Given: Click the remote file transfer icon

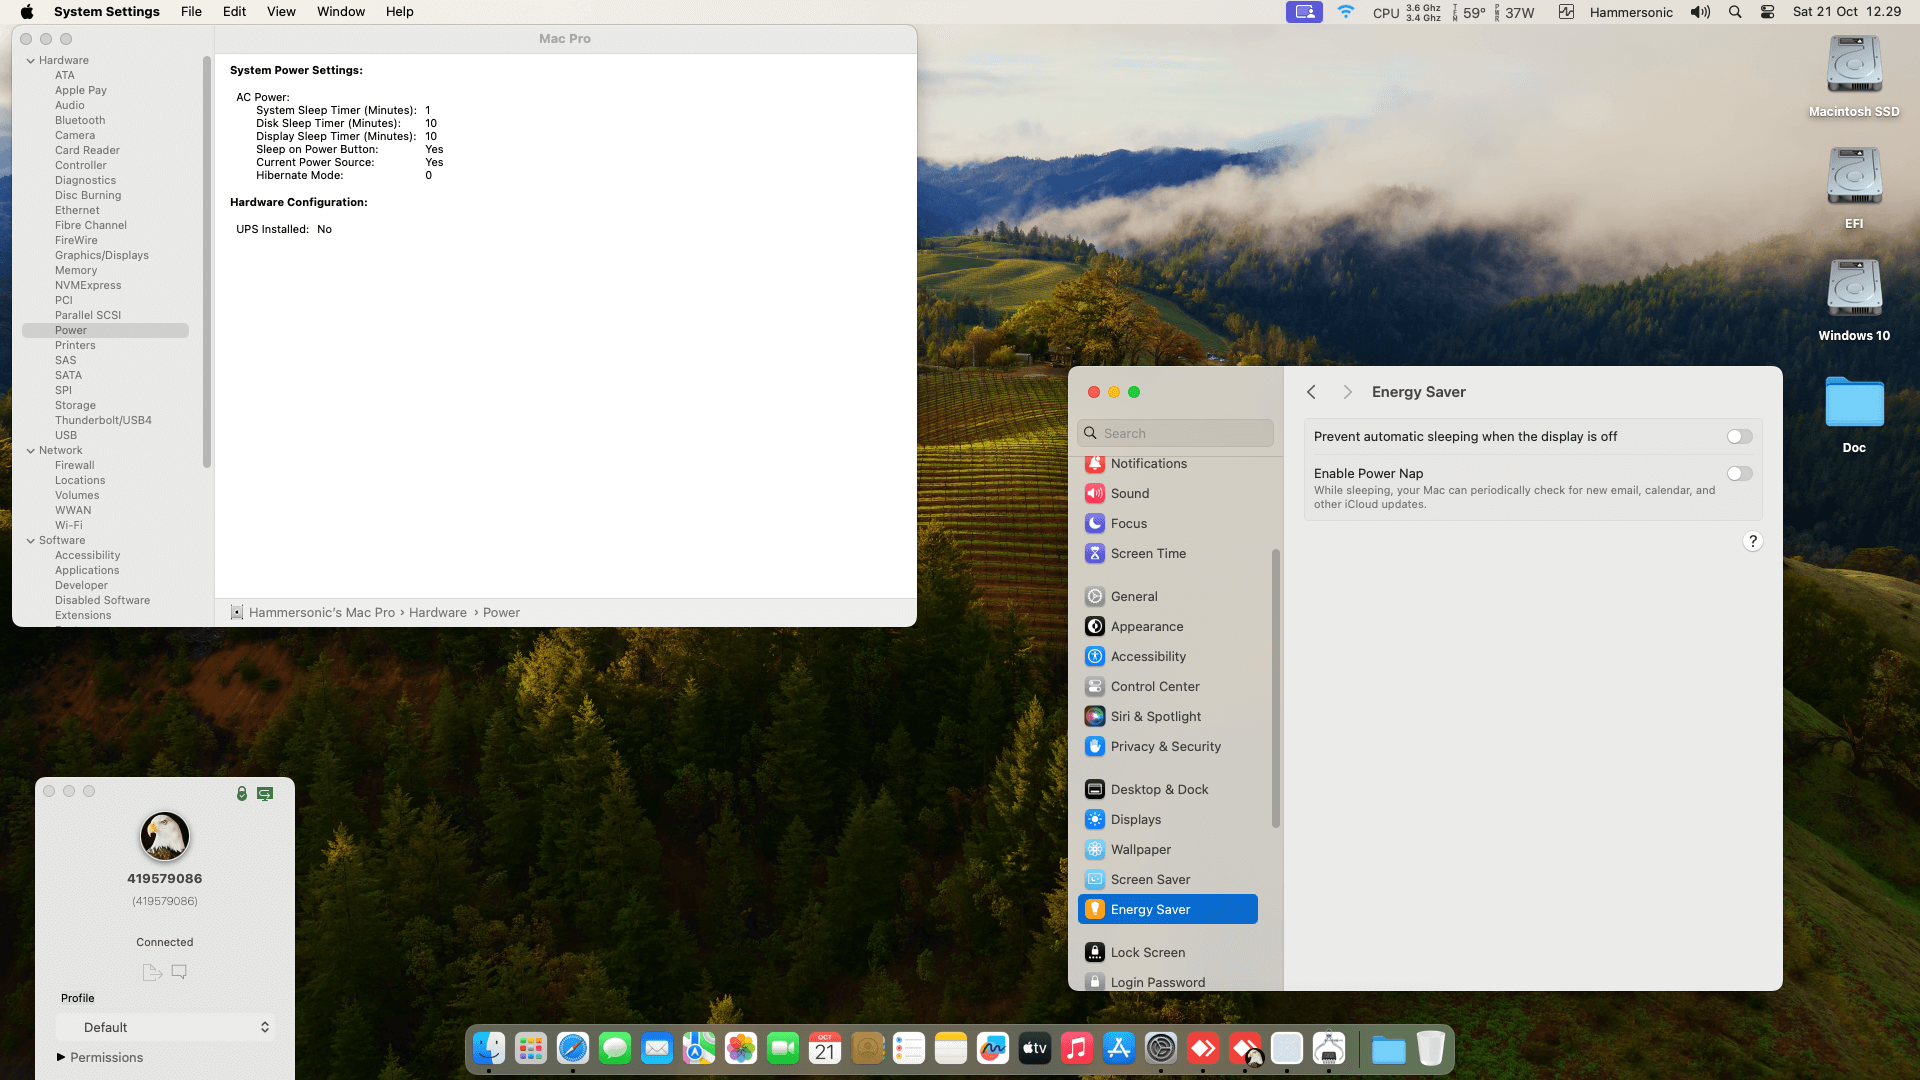Looking at the screenshot, I should click(x=152, y=972).
